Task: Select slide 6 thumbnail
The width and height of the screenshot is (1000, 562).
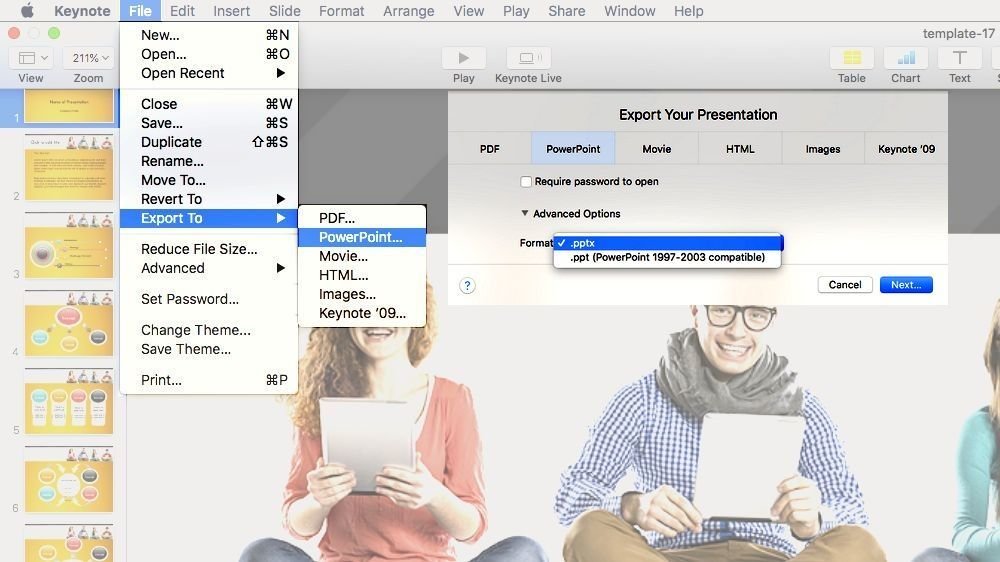Action: [x=69, y=480]
